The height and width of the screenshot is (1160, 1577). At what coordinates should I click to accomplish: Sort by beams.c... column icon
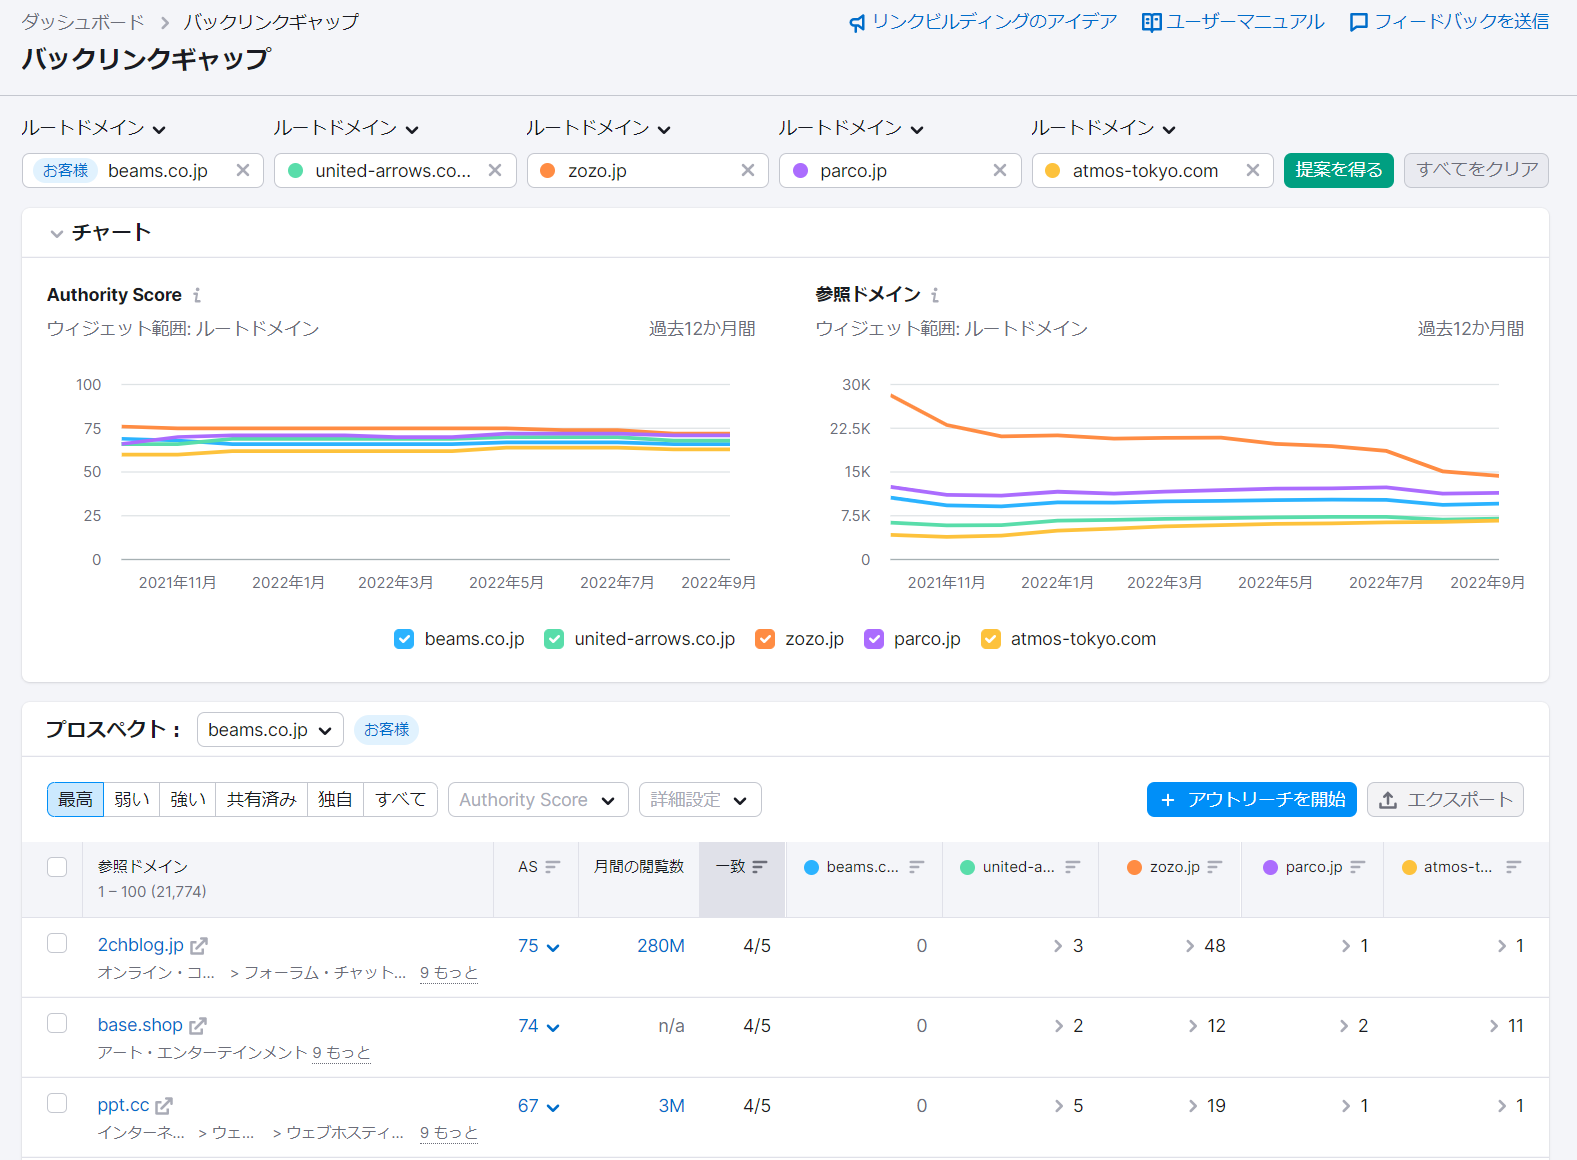(x=917, y=867)
